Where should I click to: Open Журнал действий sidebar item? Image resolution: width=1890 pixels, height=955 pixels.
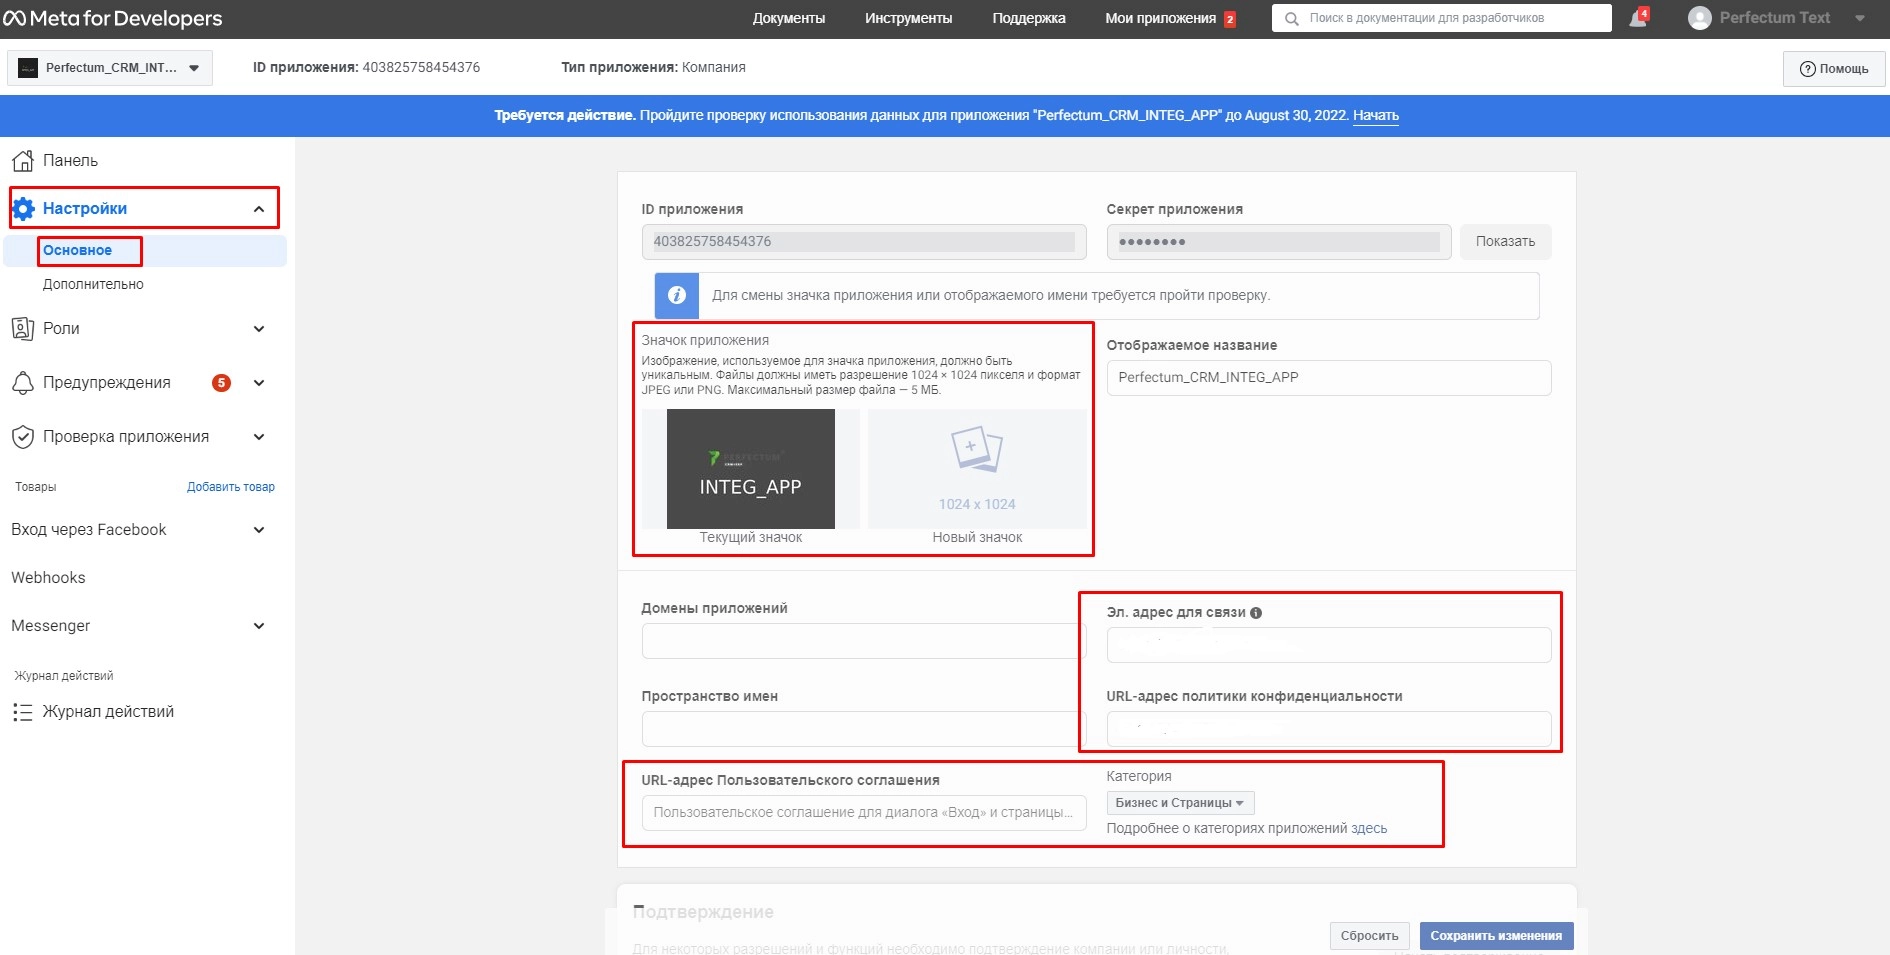108,712
